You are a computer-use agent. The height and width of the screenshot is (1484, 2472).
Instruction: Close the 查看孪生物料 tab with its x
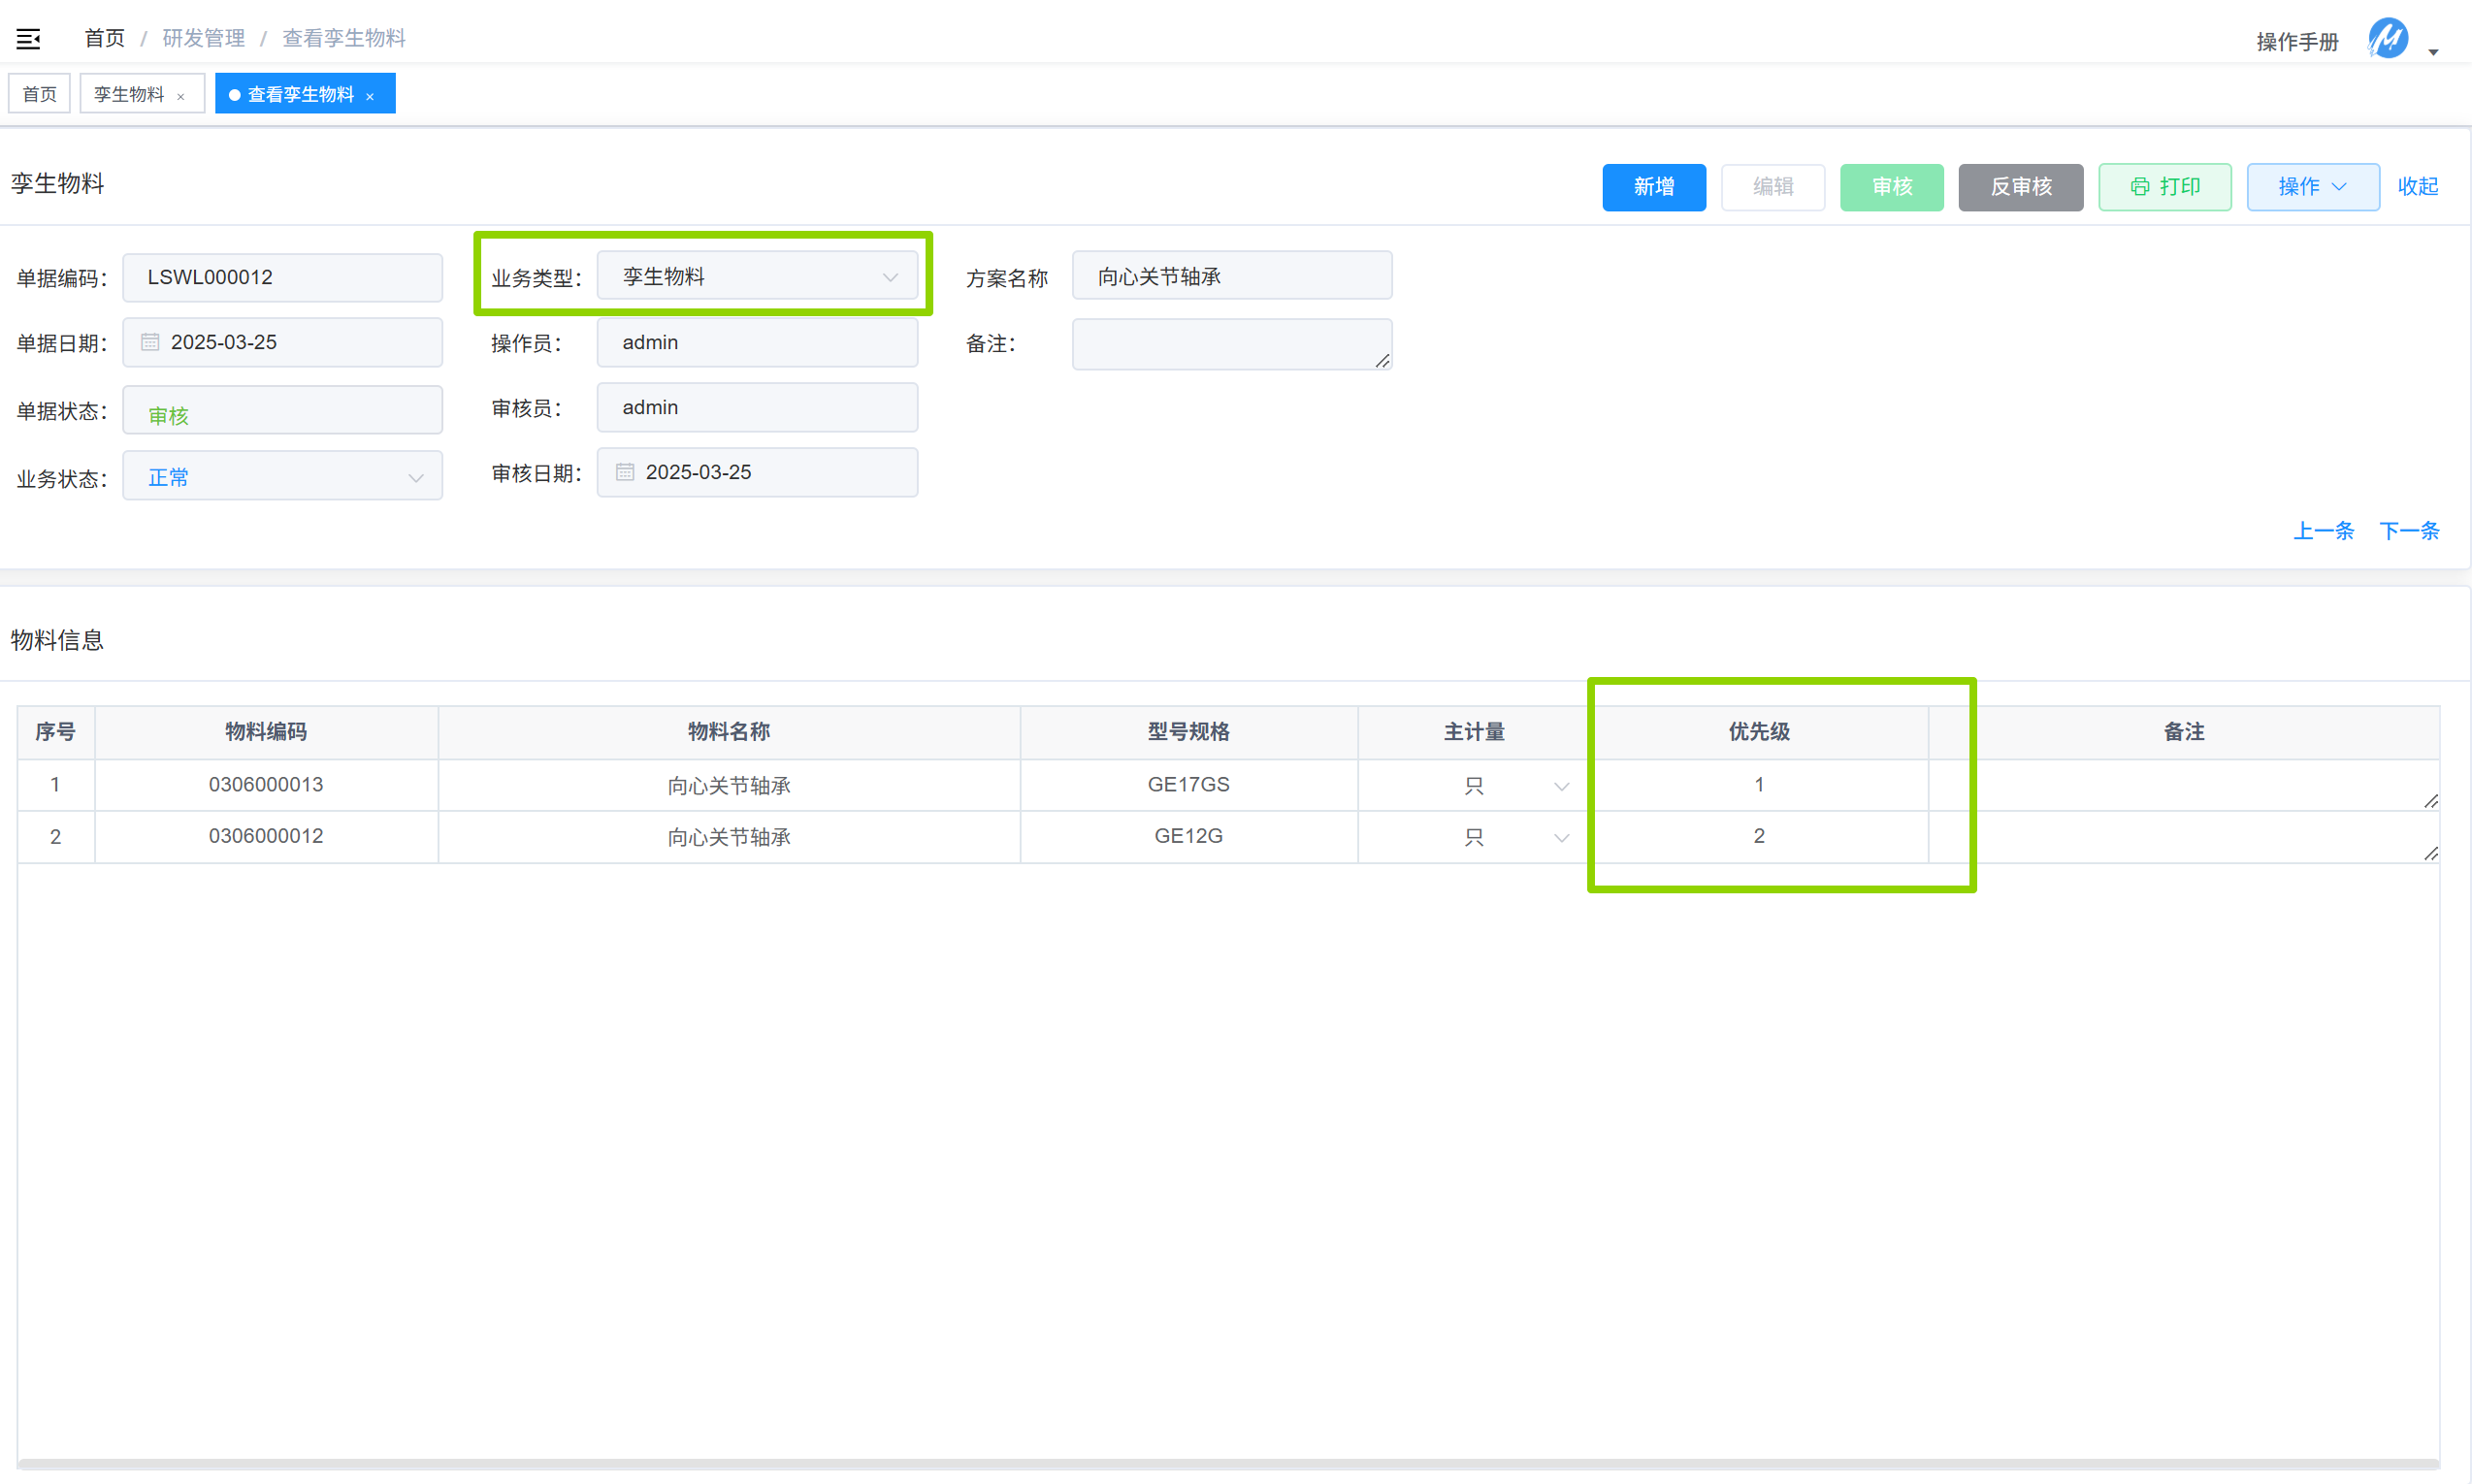pos(370,97)
